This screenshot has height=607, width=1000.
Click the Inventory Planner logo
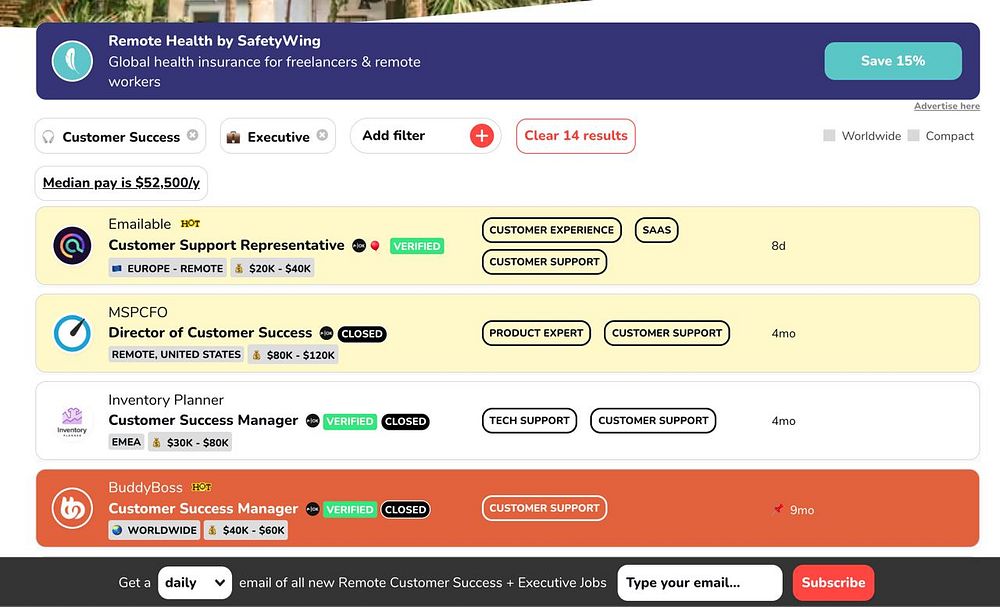click(x=72, y=421)
